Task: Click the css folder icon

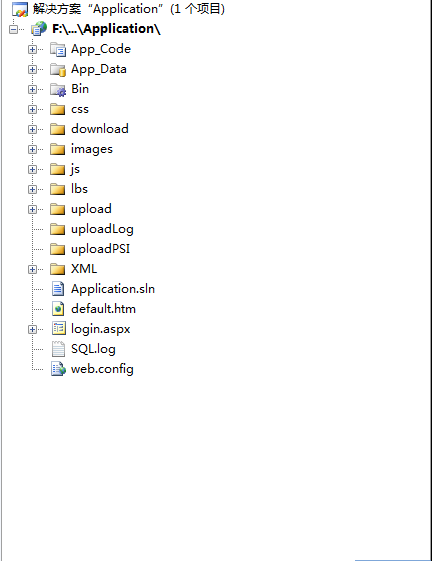Action: pos(58,109)
